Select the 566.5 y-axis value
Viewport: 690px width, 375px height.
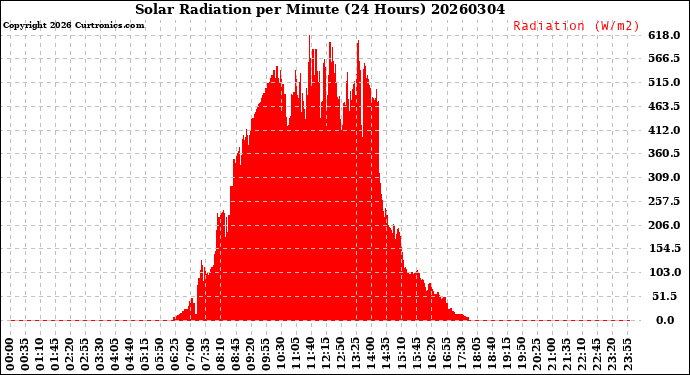664,58
